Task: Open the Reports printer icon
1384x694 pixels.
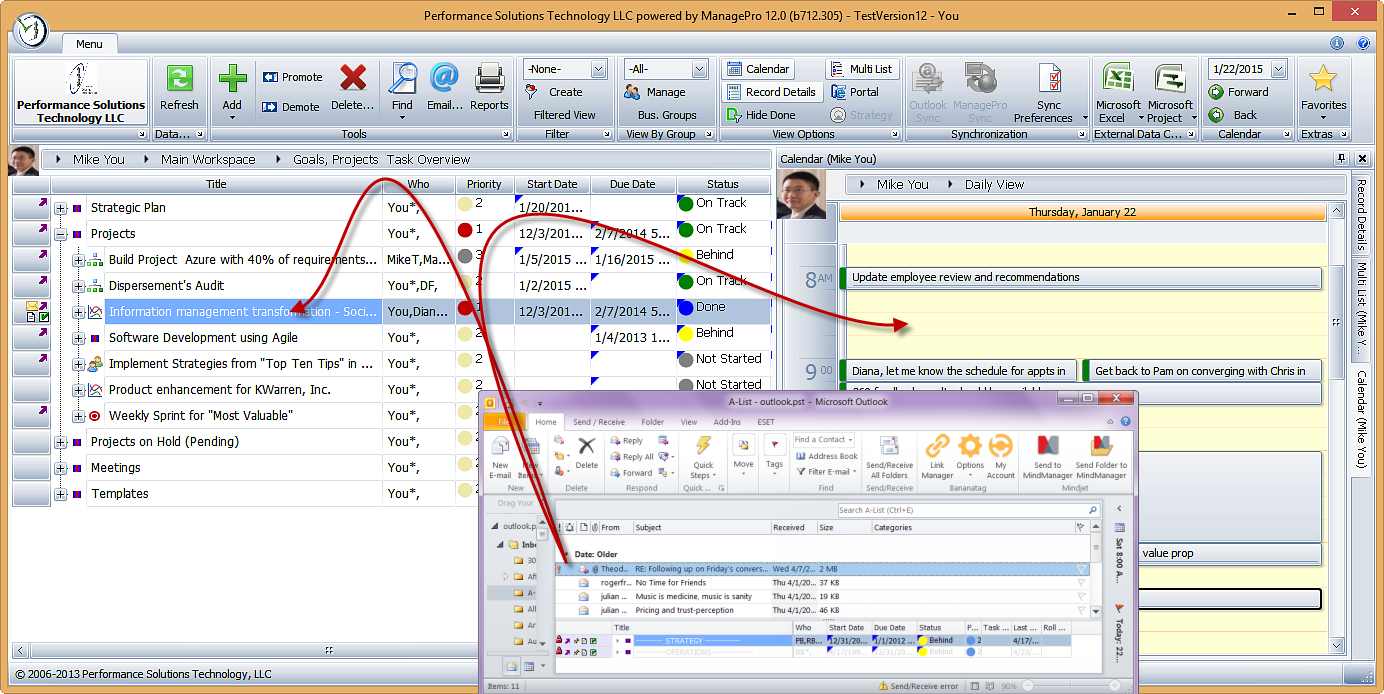Action: pyautogui.click(x=489, y=79)
